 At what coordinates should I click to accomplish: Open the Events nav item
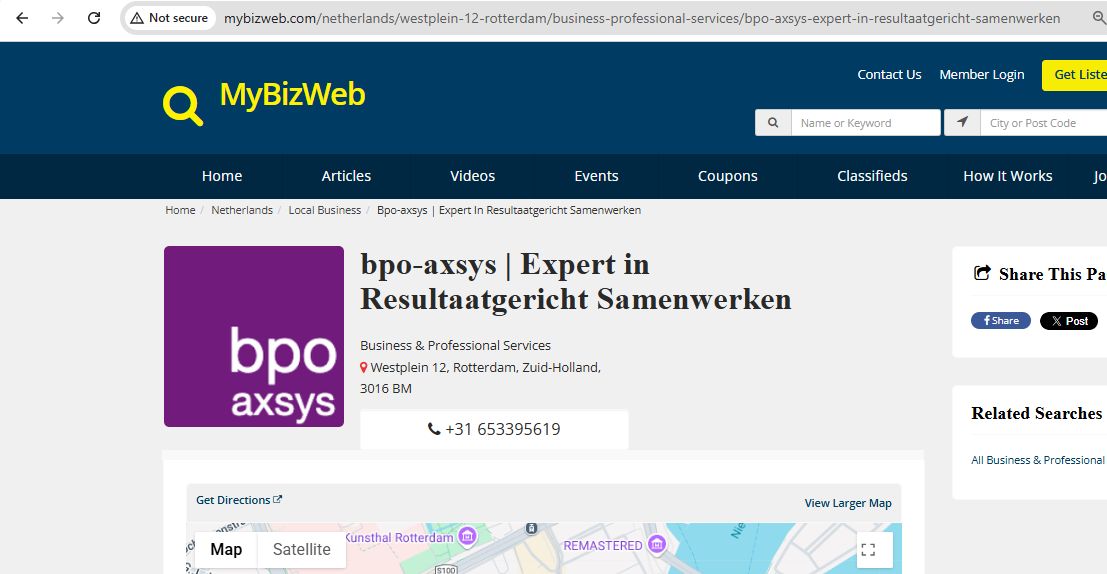pyautogui.click(x=596, y=176)
